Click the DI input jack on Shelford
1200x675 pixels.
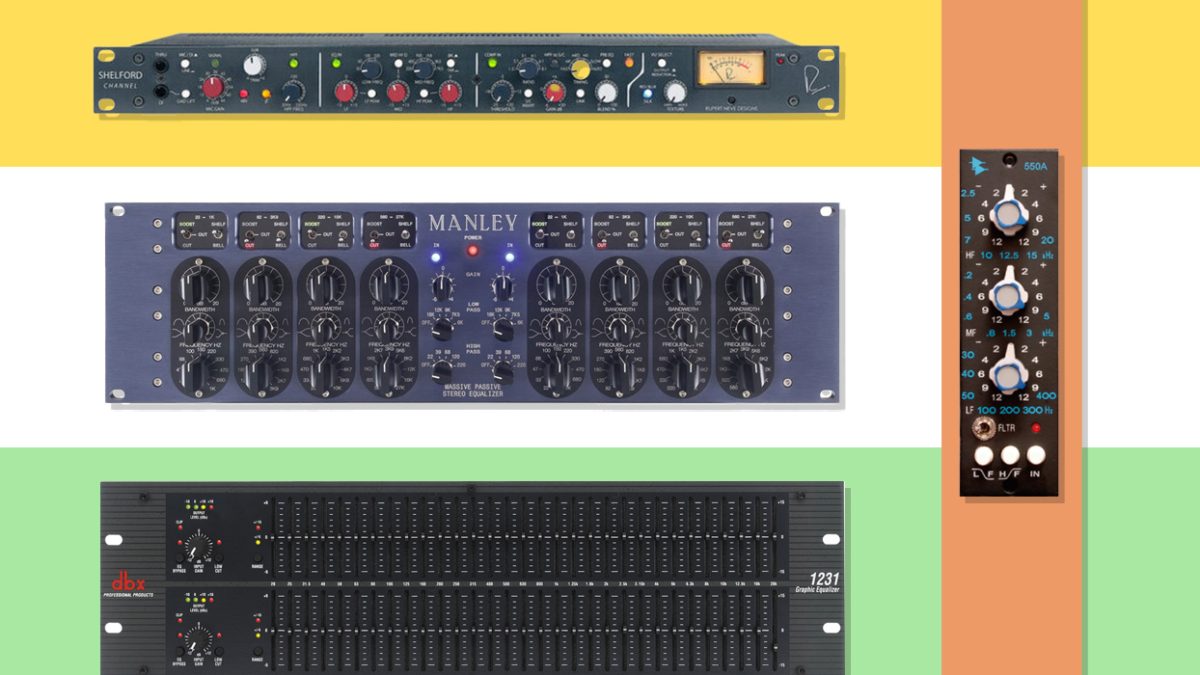click(161, 92)
